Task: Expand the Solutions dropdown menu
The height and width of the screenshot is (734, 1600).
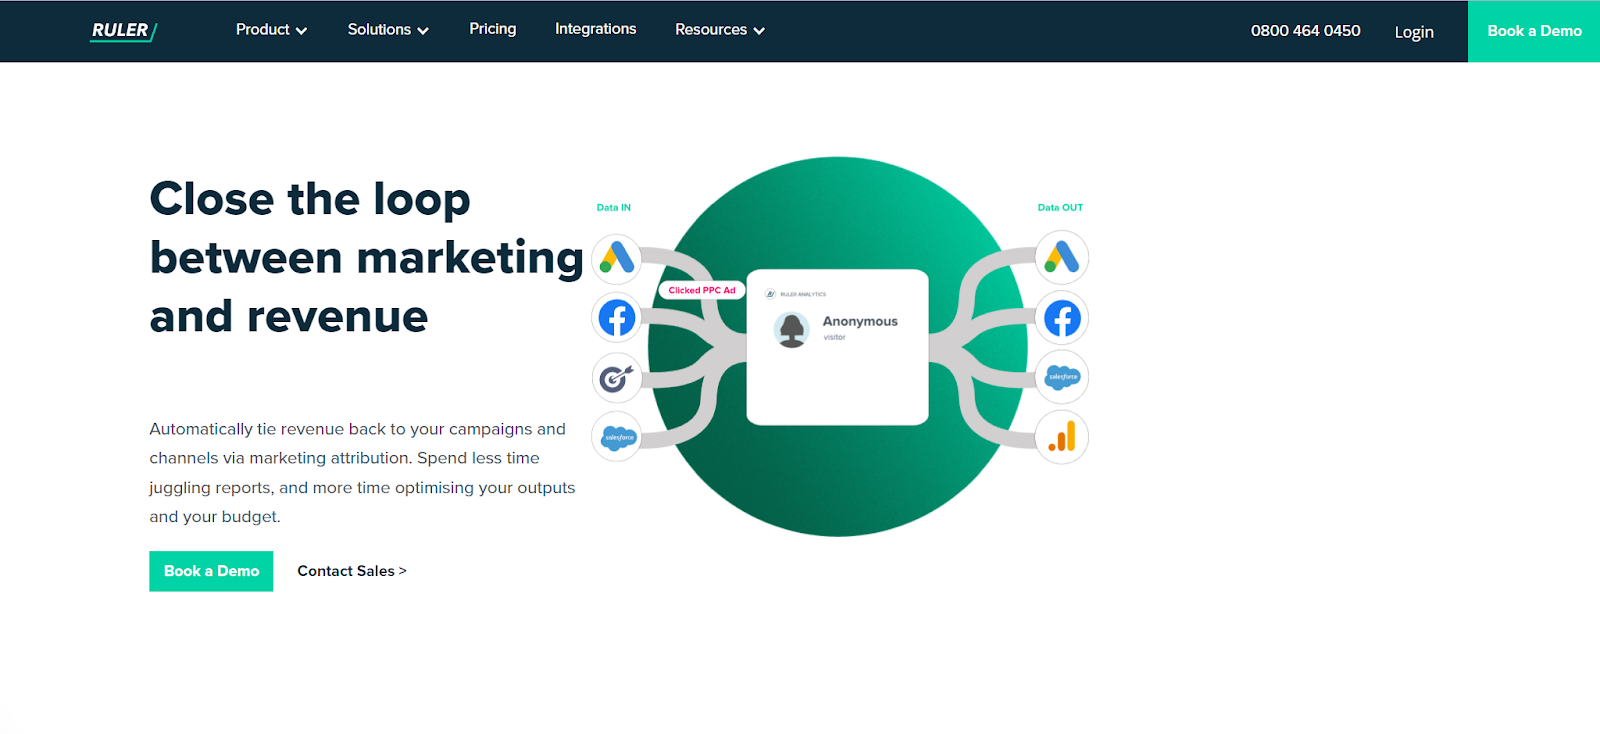Action: (388, 30)
